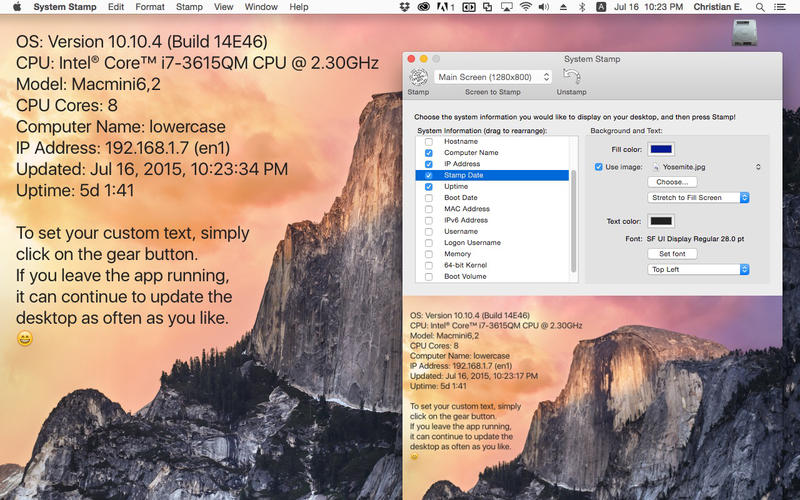Toggle the Use image checkbox
The height and width of the screenshot is (500, 800).
click(x=599, y=167)
